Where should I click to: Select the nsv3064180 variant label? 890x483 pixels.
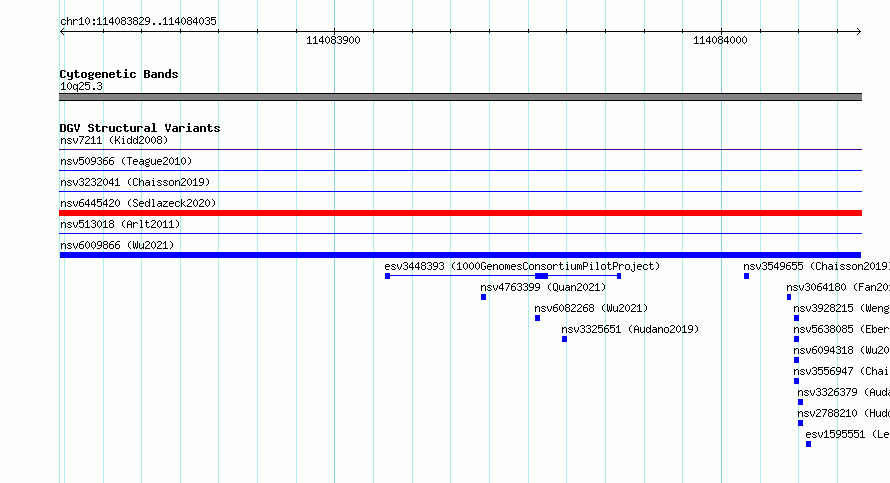tap(838, 287)
